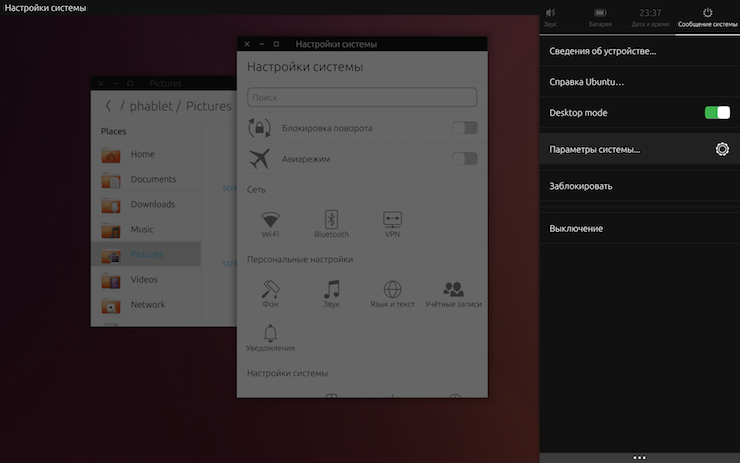Click the gear icon beside Параметры системы
The image size is (740, 463).
722,149
